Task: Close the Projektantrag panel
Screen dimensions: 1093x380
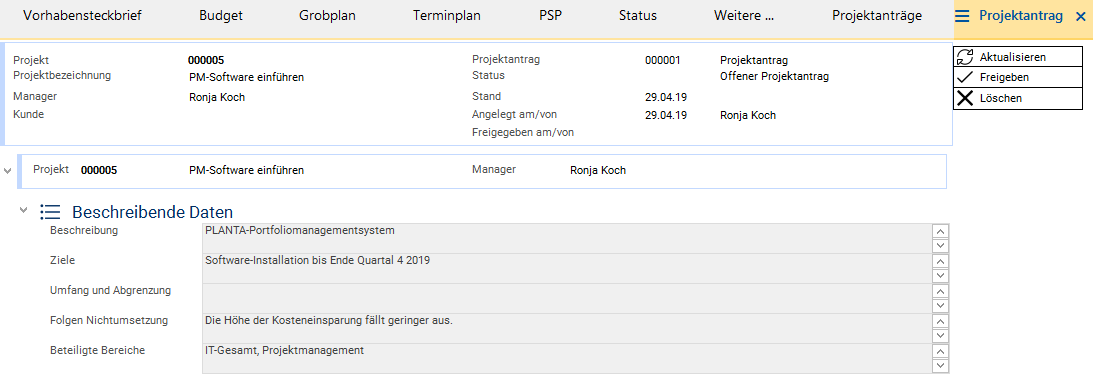Action: click(x=1080, y=16)
